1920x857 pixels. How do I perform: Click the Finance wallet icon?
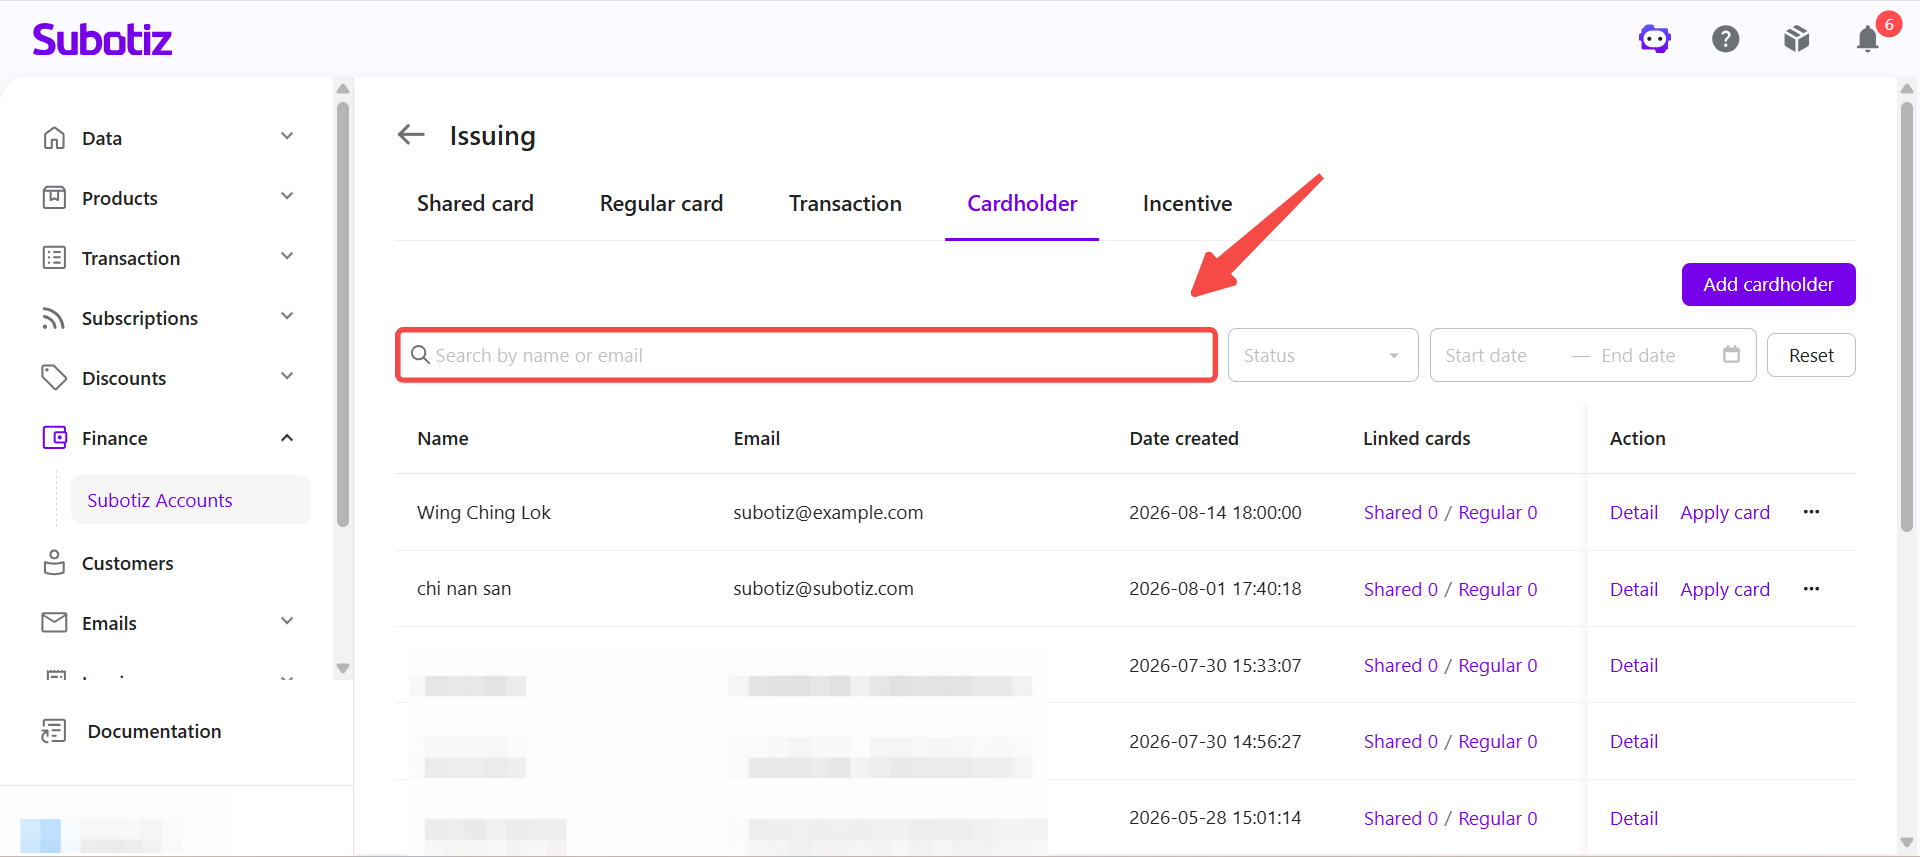point(54,438)
